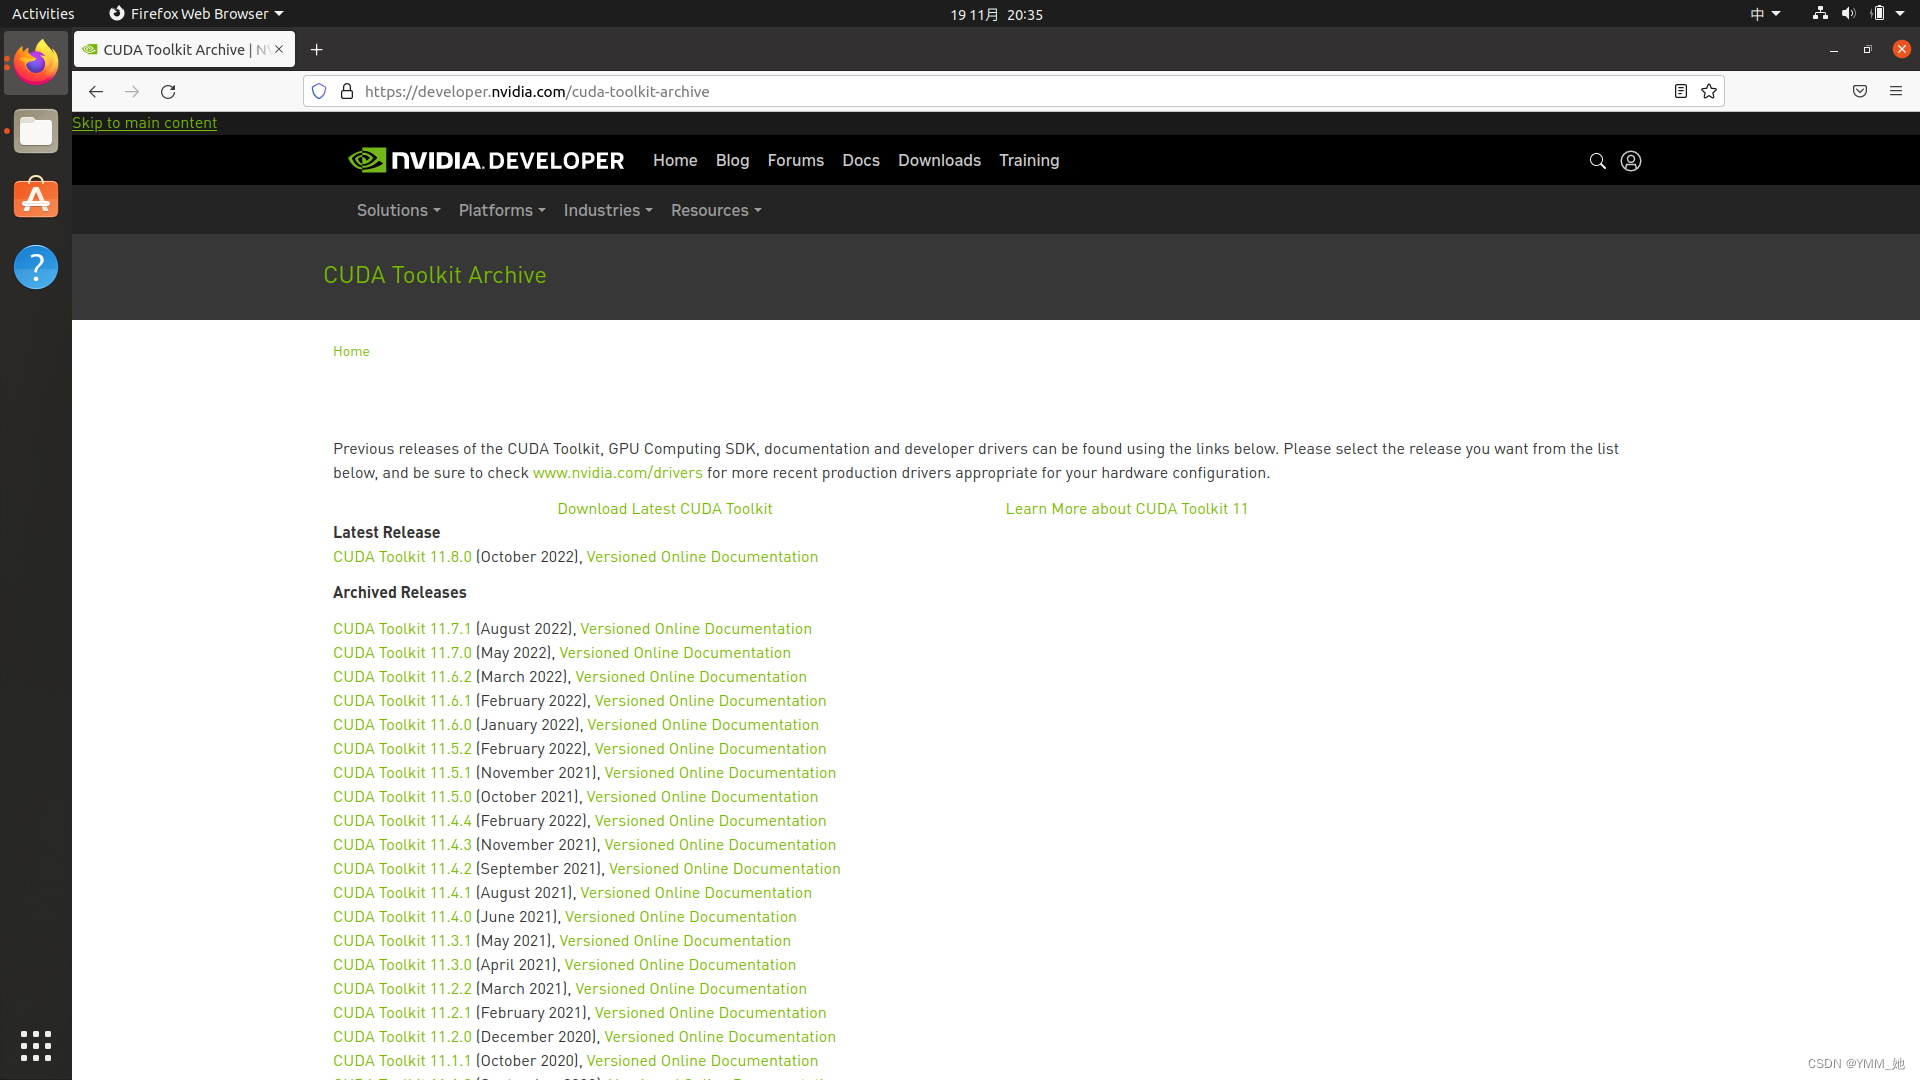Toggle reader view for the page

click(1680, 91)
